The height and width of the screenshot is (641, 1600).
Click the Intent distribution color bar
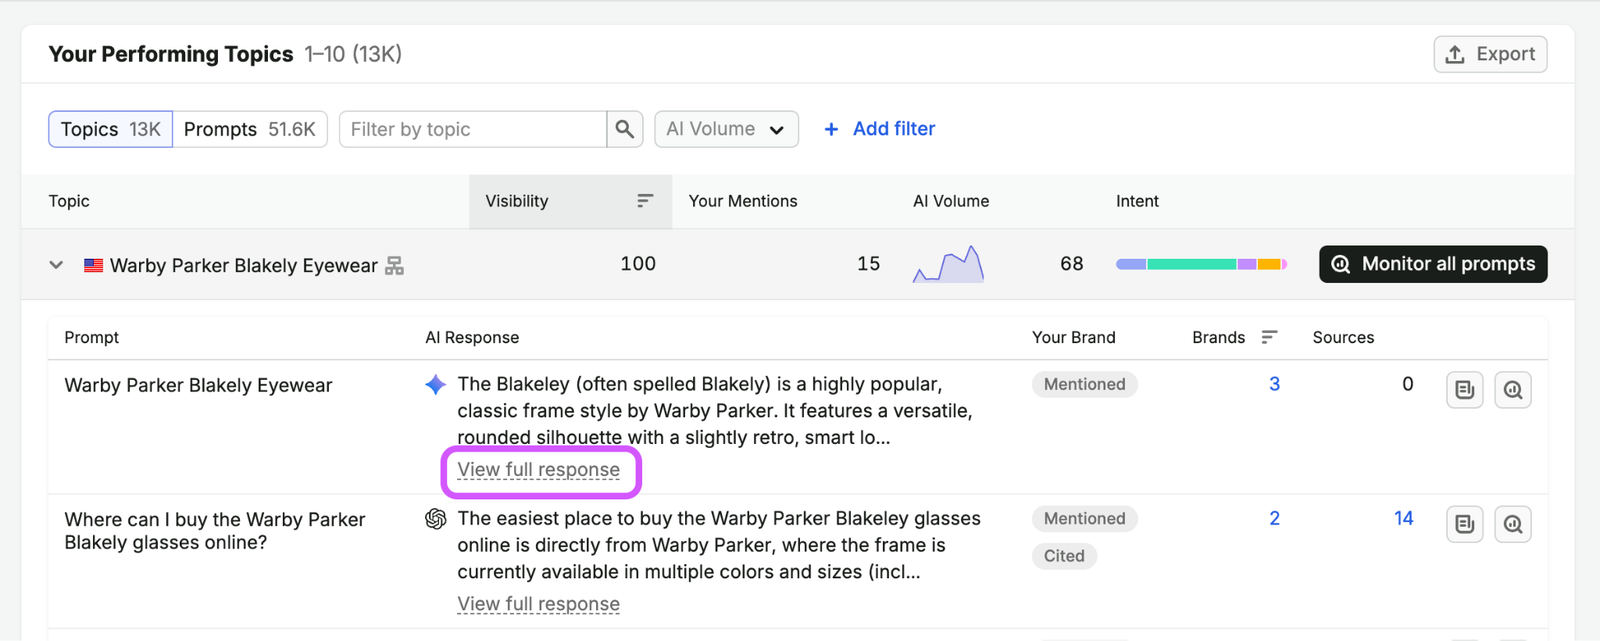click(1201, 264)
